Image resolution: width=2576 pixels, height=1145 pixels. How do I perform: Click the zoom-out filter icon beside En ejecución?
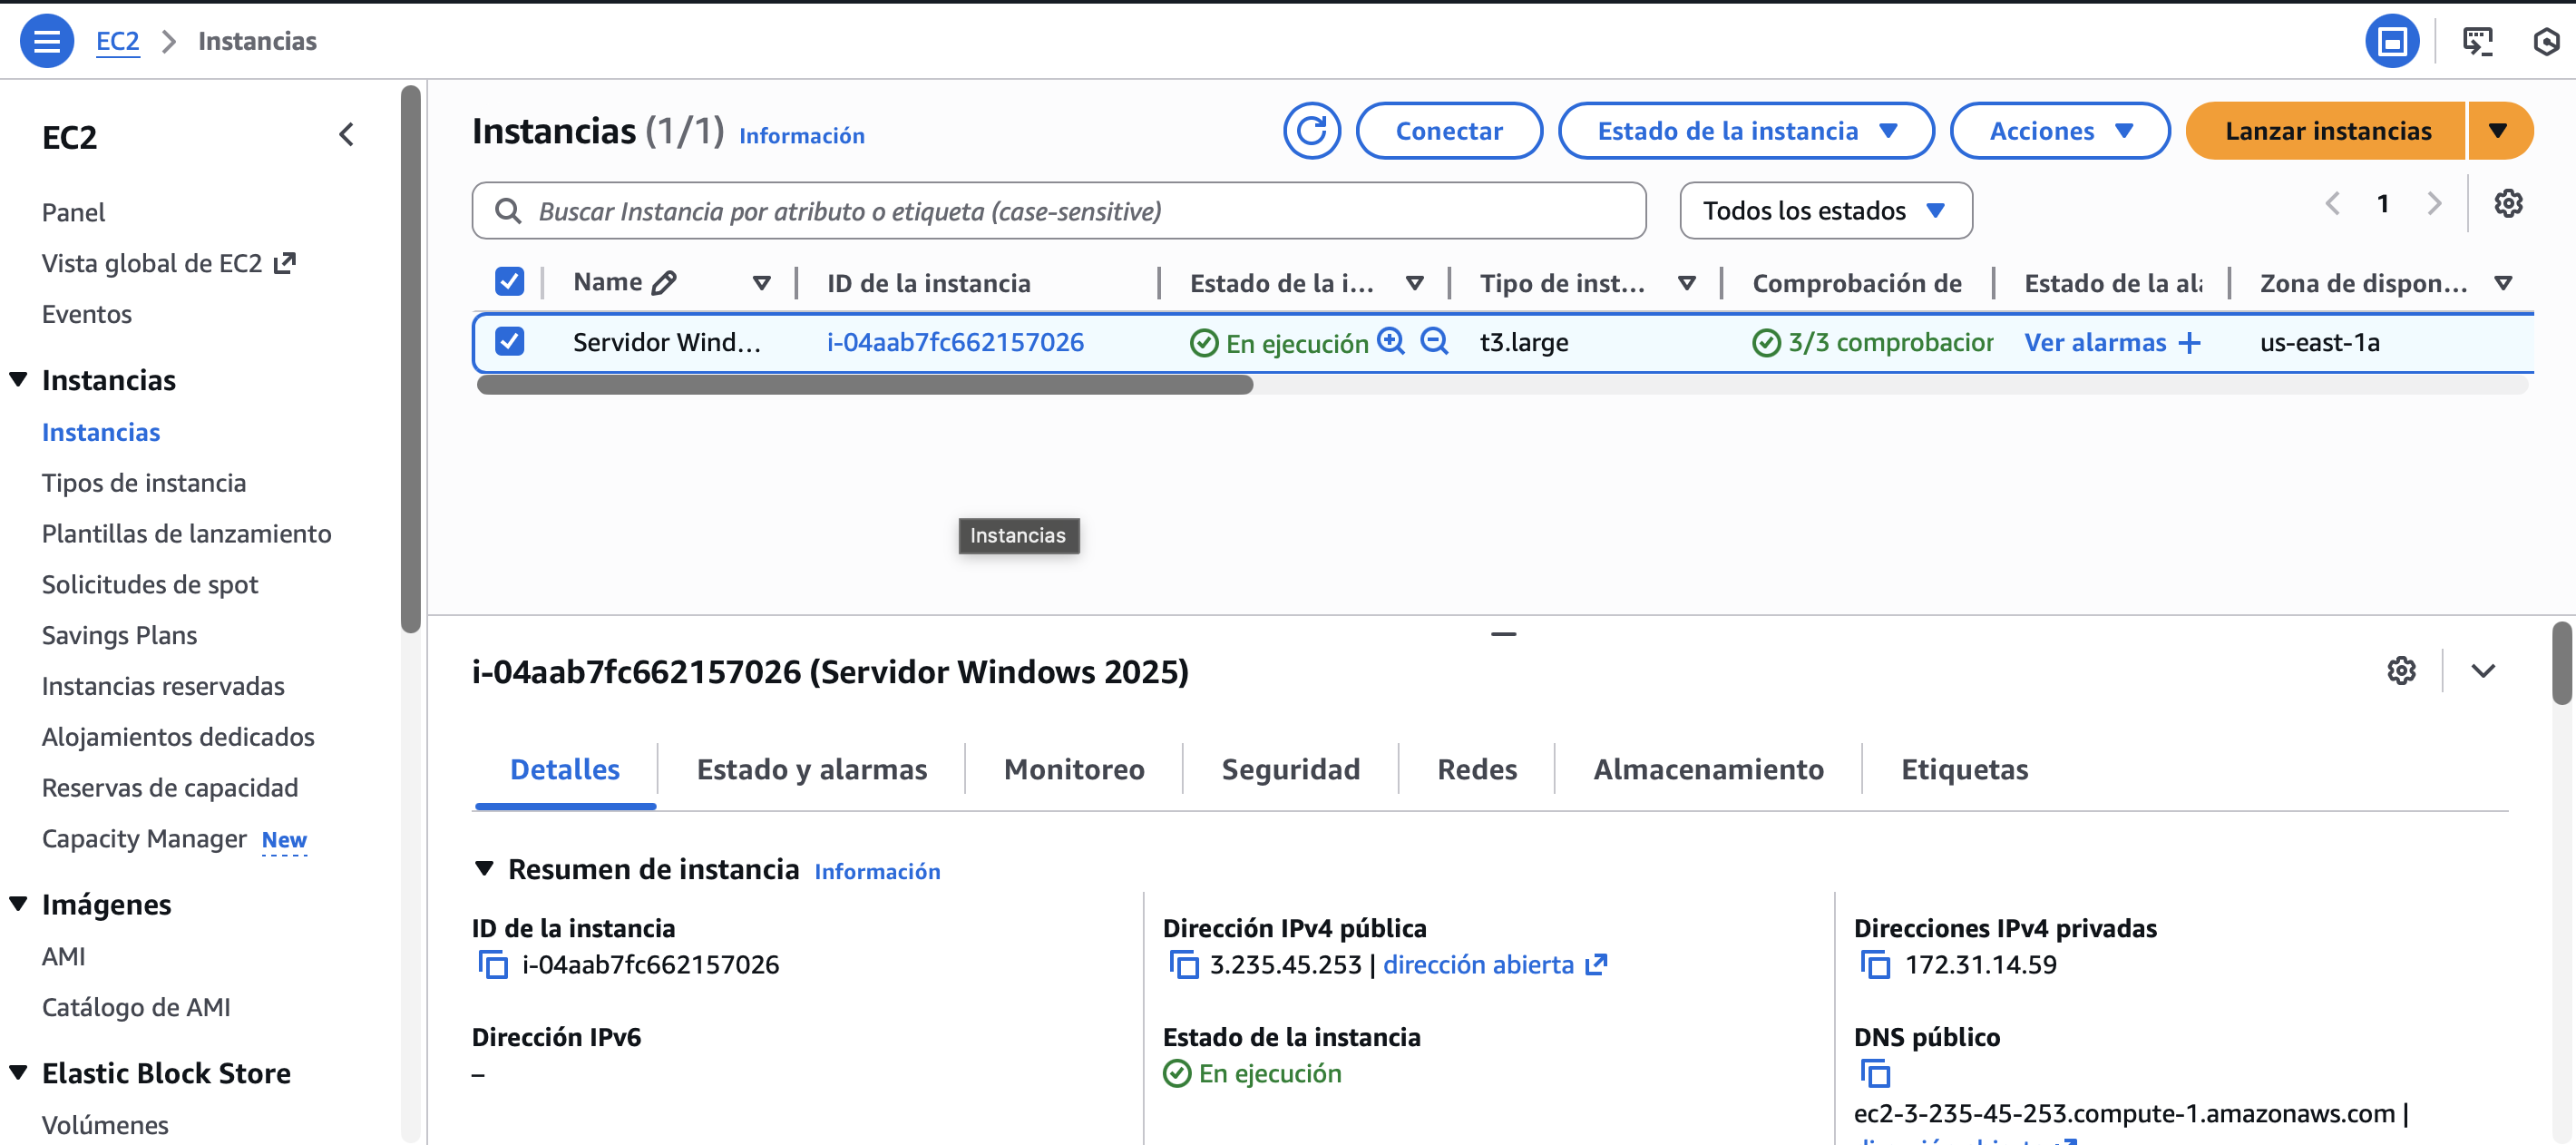click(x=1434, y=342)
